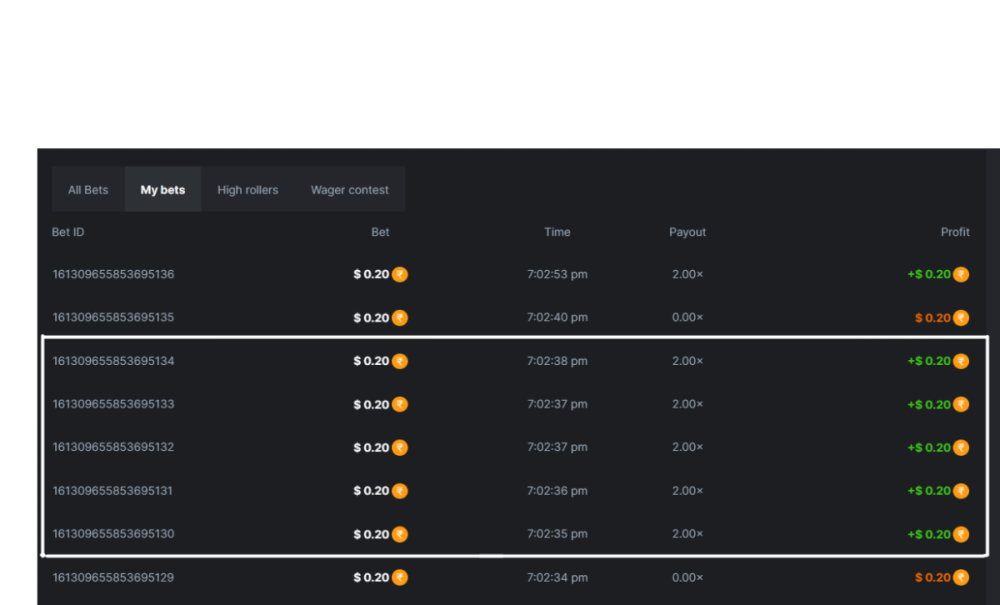
Task: Click the orange loss coin icon in the 7:02:40 pm row
Action: [x=961, y=318]
